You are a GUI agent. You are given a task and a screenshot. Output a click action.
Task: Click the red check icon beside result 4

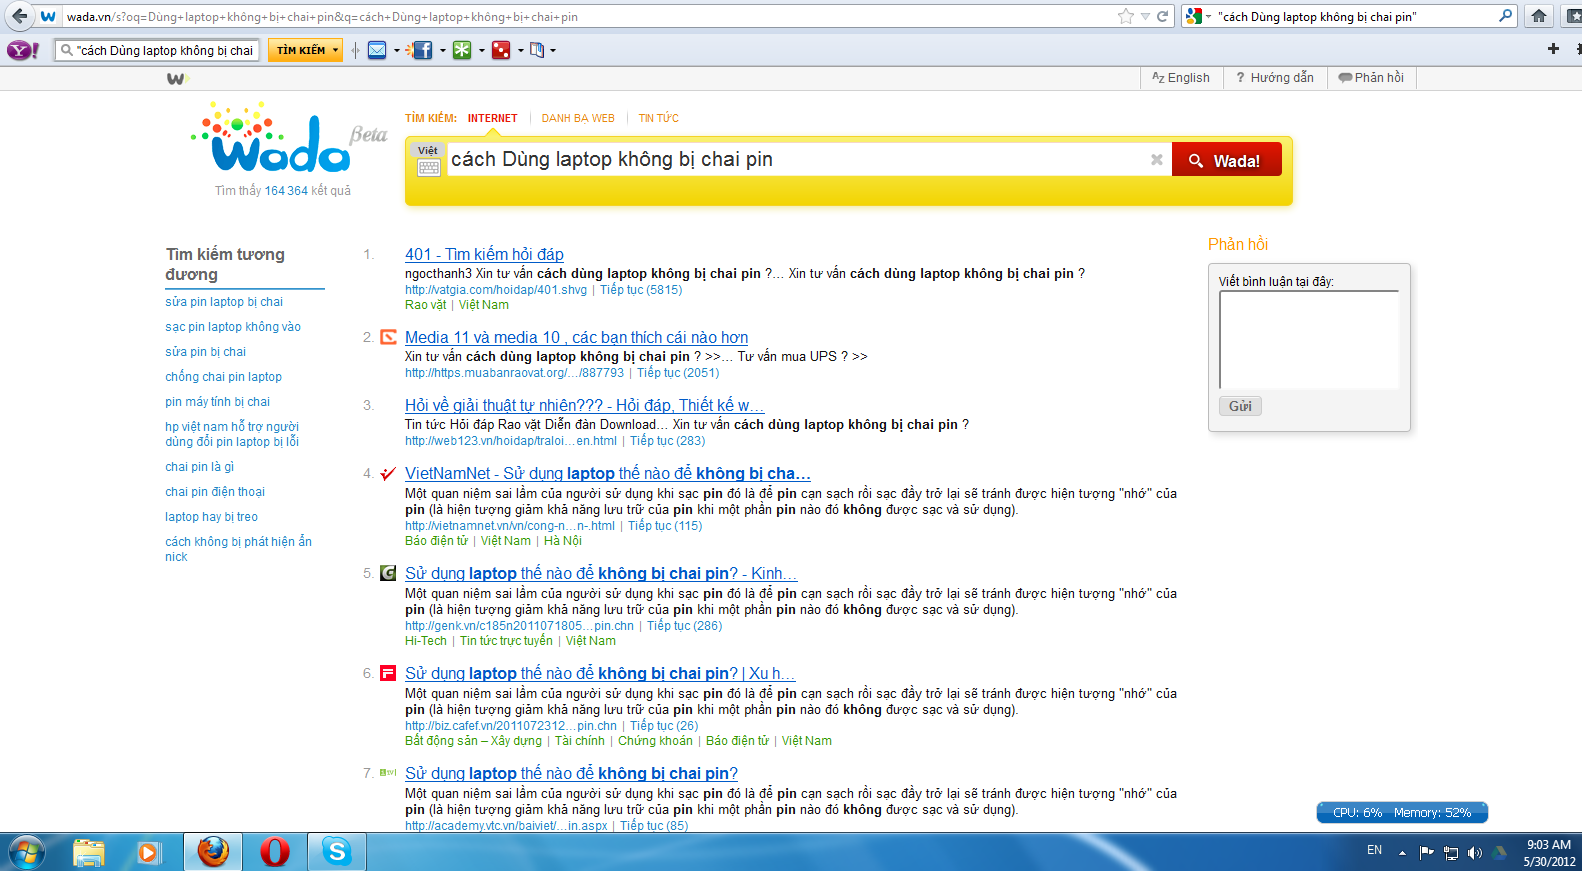[389, 473]
